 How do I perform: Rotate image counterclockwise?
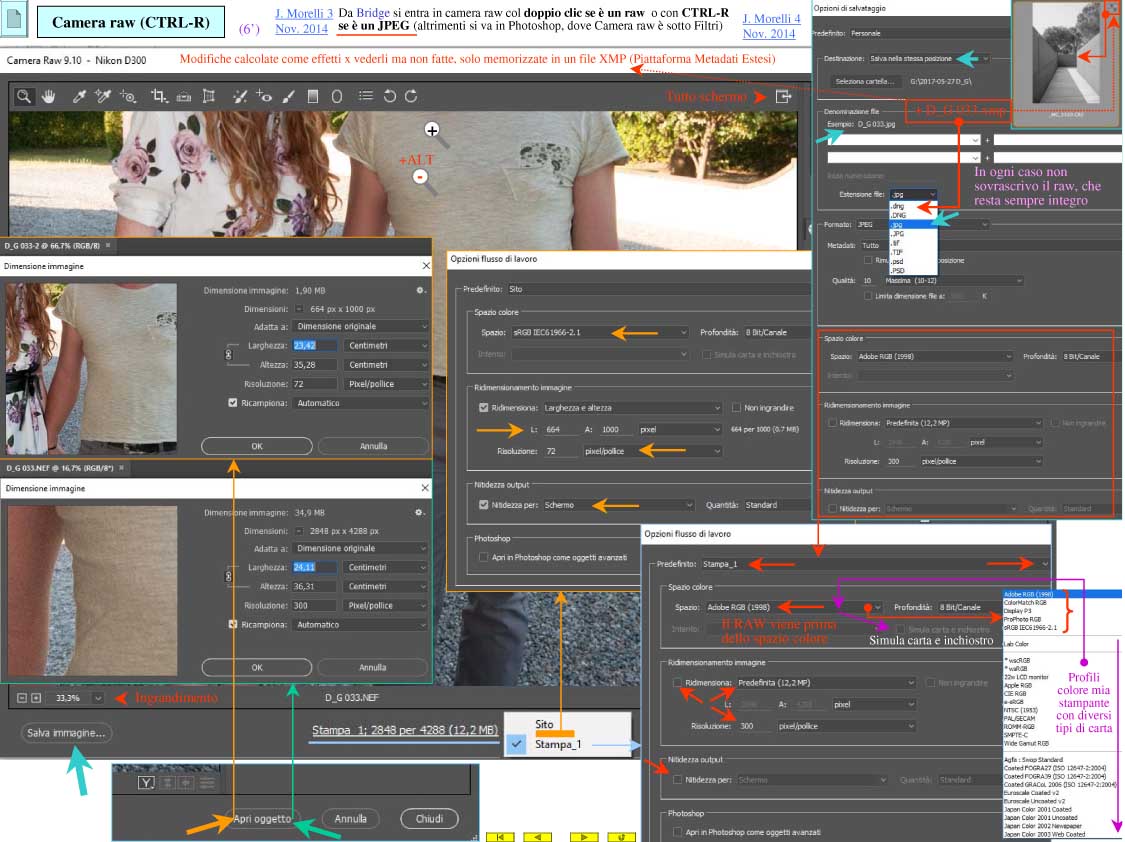(x=390, y=96)
